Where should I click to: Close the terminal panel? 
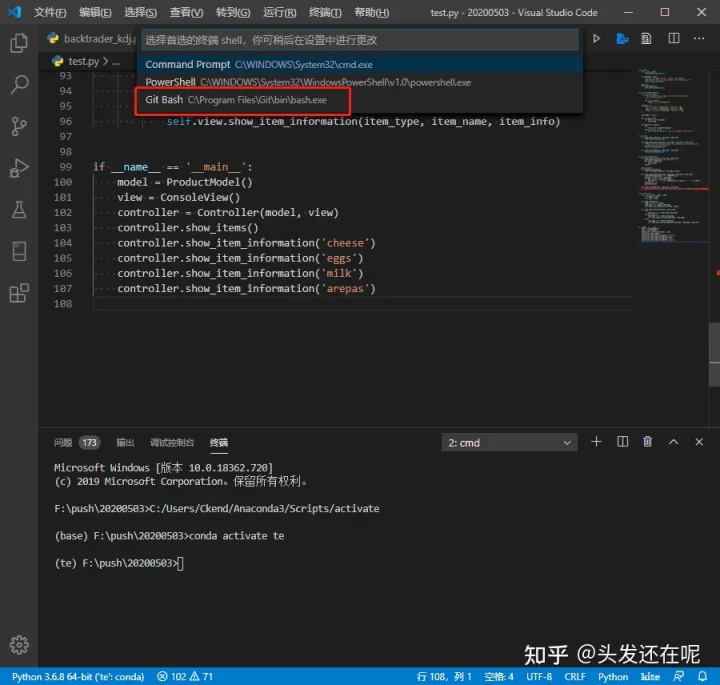(699, 442)
